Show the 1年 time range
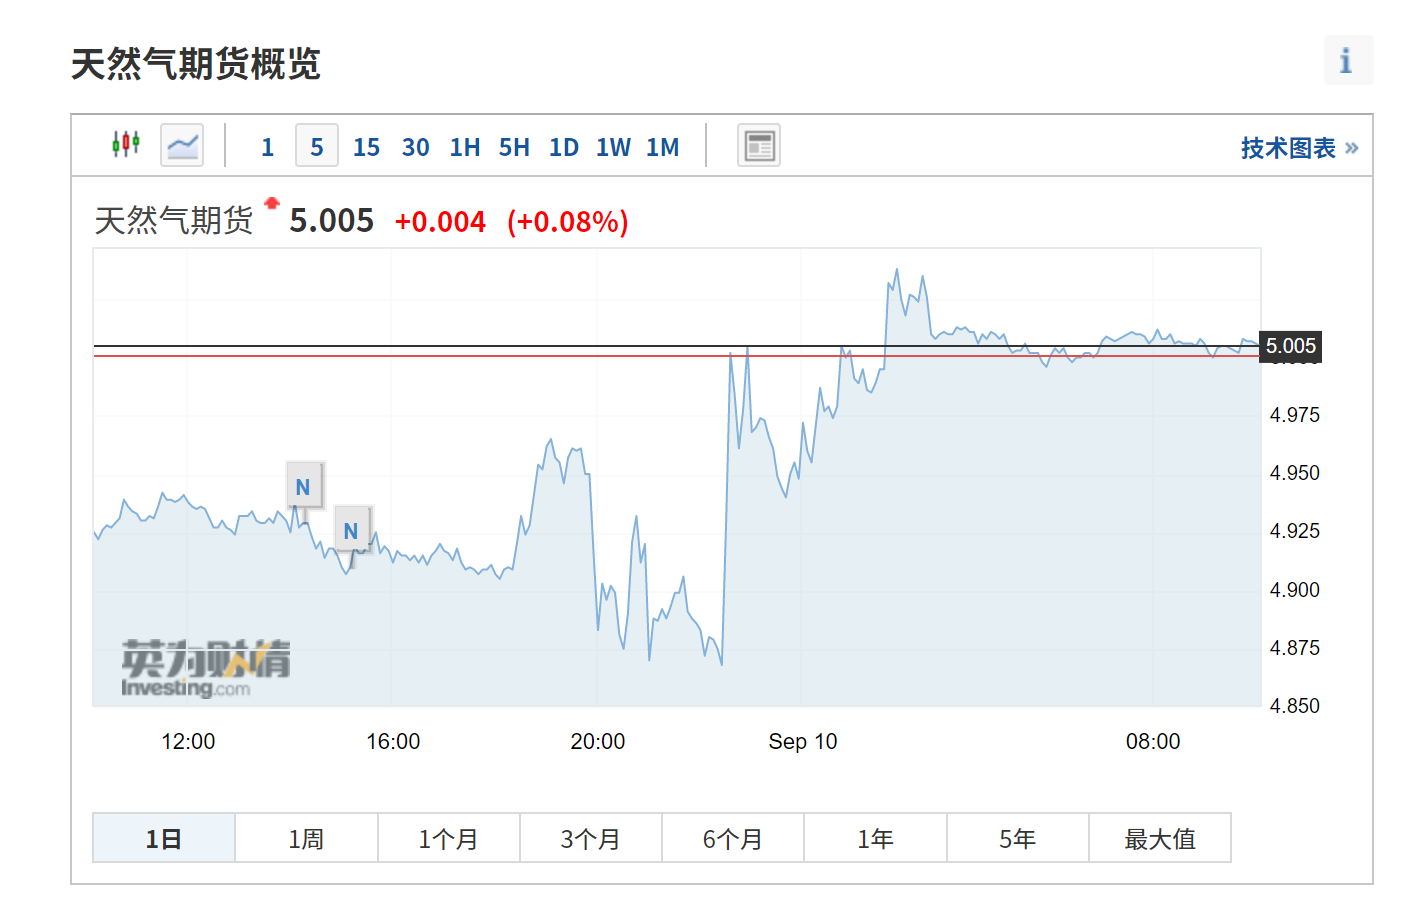This screenshot has width=1405, height=906. 875,838
